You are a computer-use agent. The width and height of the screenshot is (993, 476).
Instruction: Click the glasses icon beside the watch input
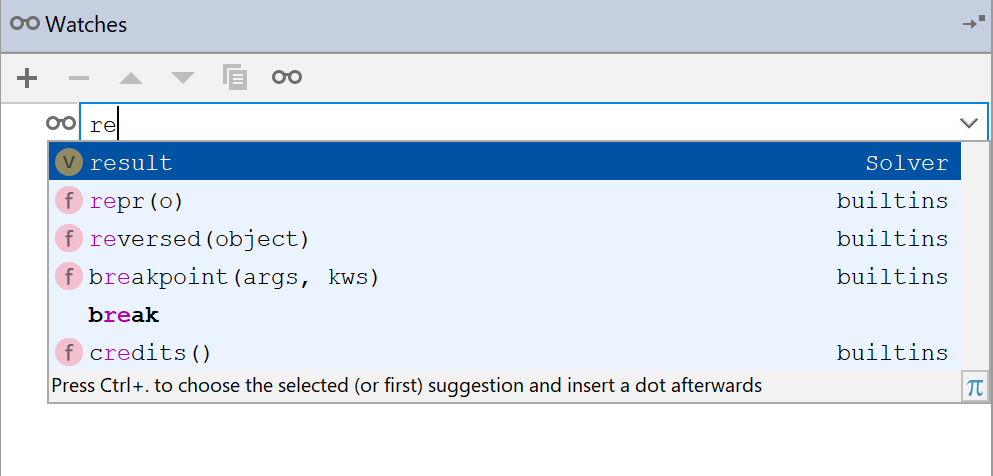tap(61, 123)
